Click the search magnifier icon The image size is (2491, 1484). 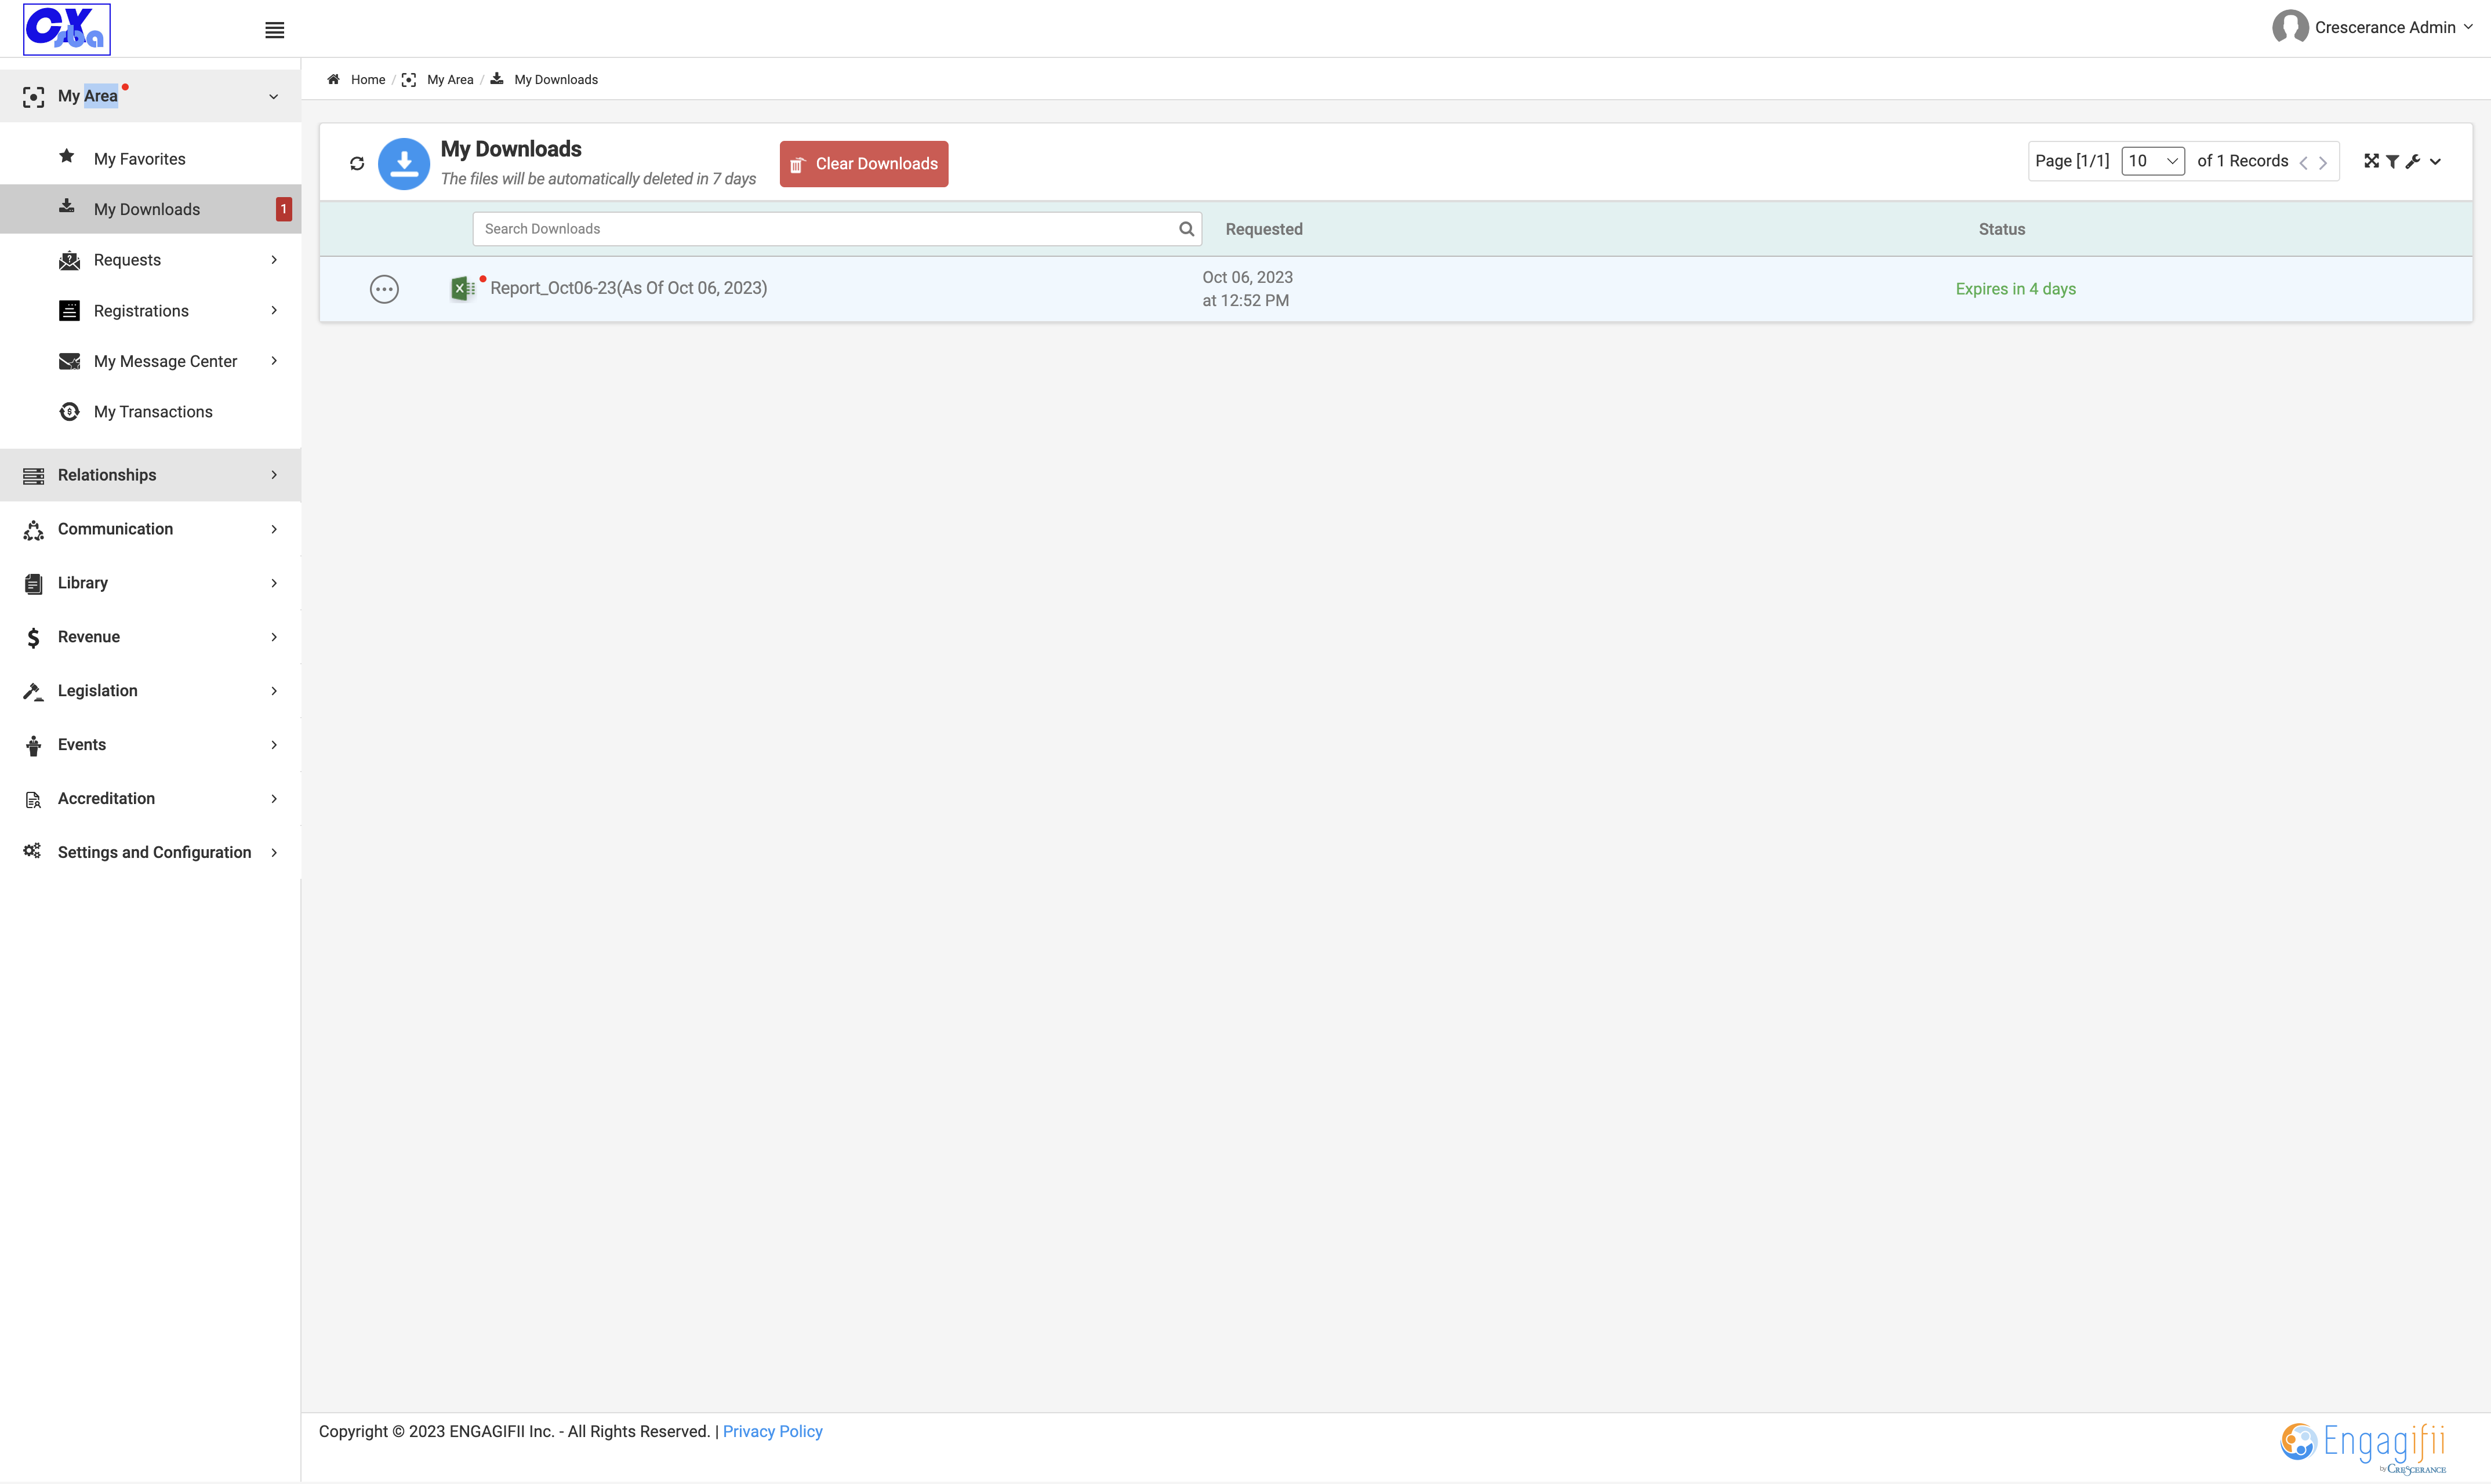pyautogui.click(x=1186, y=229)
